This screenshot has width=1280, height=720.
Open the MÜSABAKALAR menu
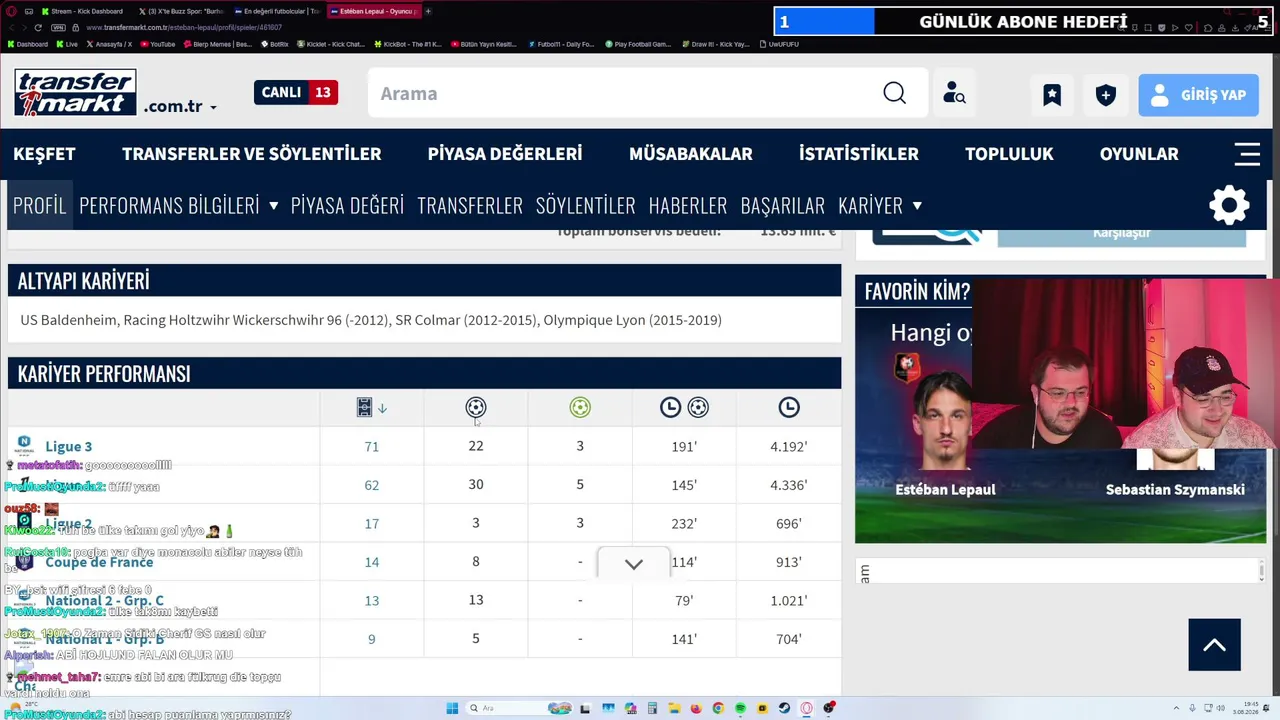coord(691,154)
